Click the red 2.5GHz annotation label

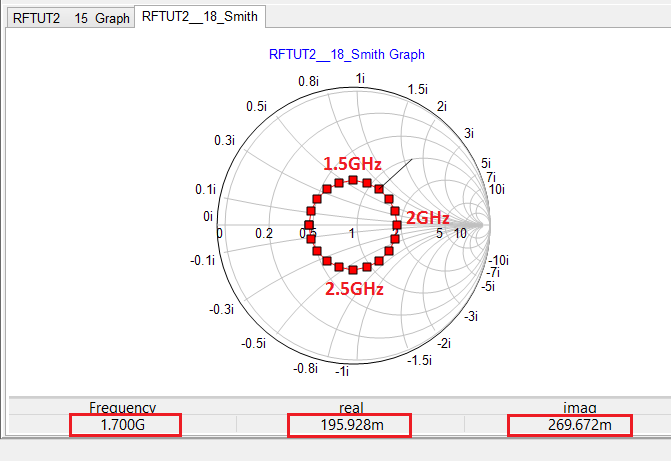click(353, 288)
